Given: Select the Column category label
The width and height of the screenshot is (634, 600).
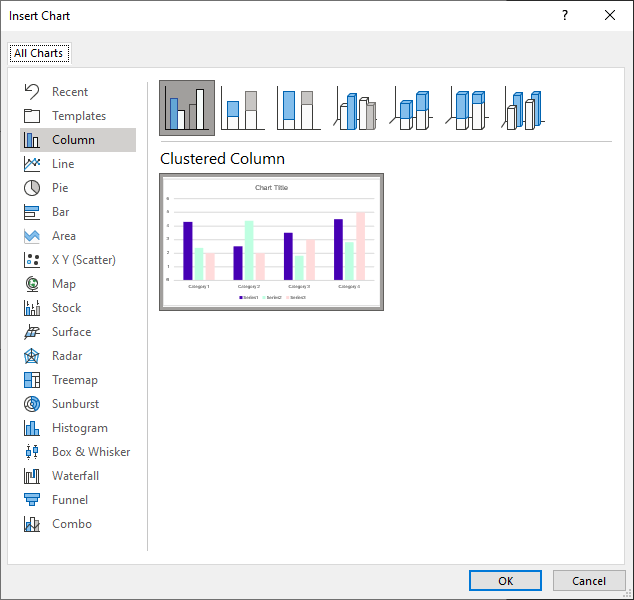Looking at the screenshot, I should [x=73, y=140].
